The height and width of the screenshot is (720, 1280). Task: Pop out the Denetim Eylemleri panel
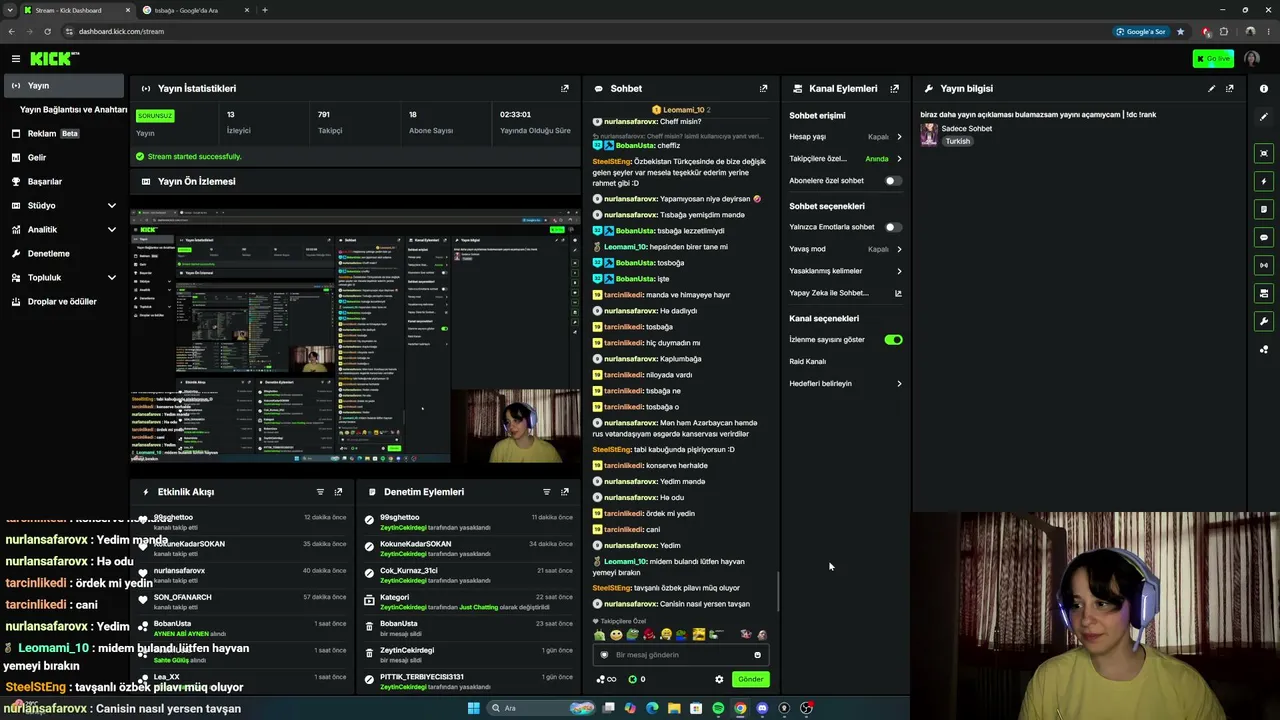[x=565, y=492]
